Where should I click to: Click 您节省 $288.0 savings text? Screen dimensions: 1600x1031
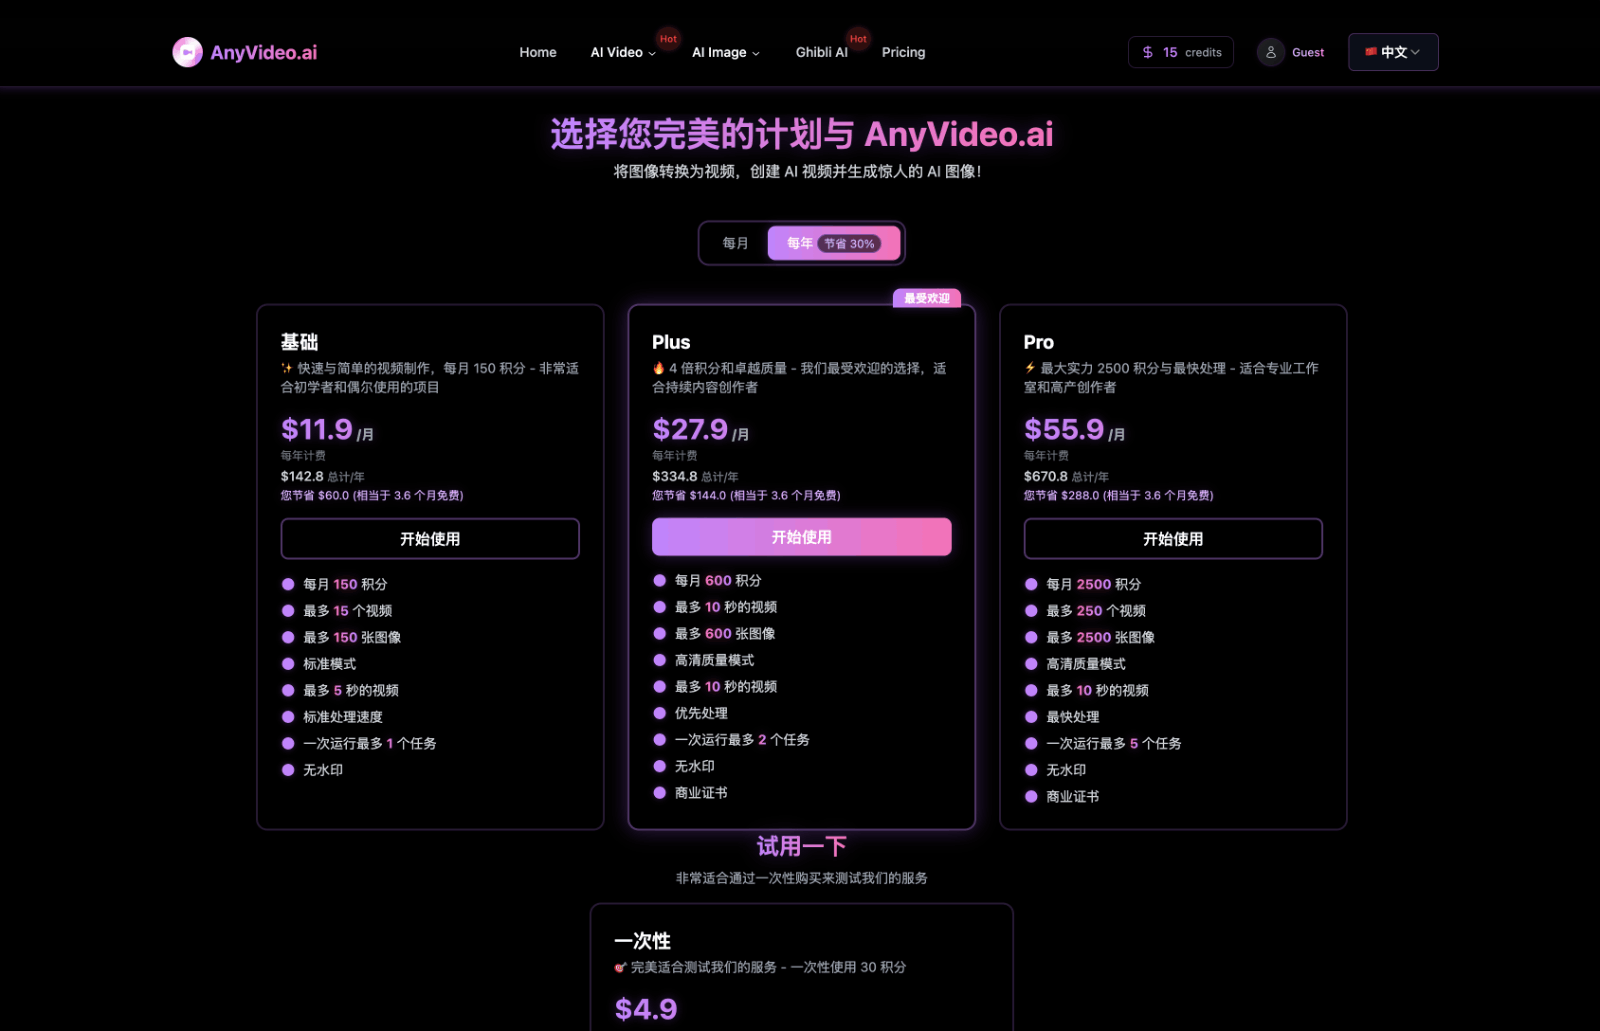pyautogui.click(x=1118, y=495)
